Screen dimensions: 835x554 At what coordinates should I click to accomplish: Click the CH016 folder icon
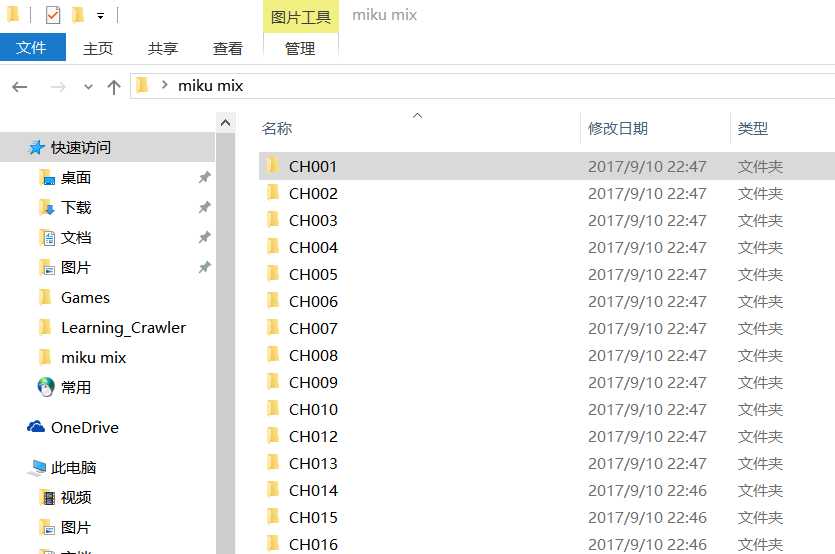pyautogui.click(x=273, y=543)
